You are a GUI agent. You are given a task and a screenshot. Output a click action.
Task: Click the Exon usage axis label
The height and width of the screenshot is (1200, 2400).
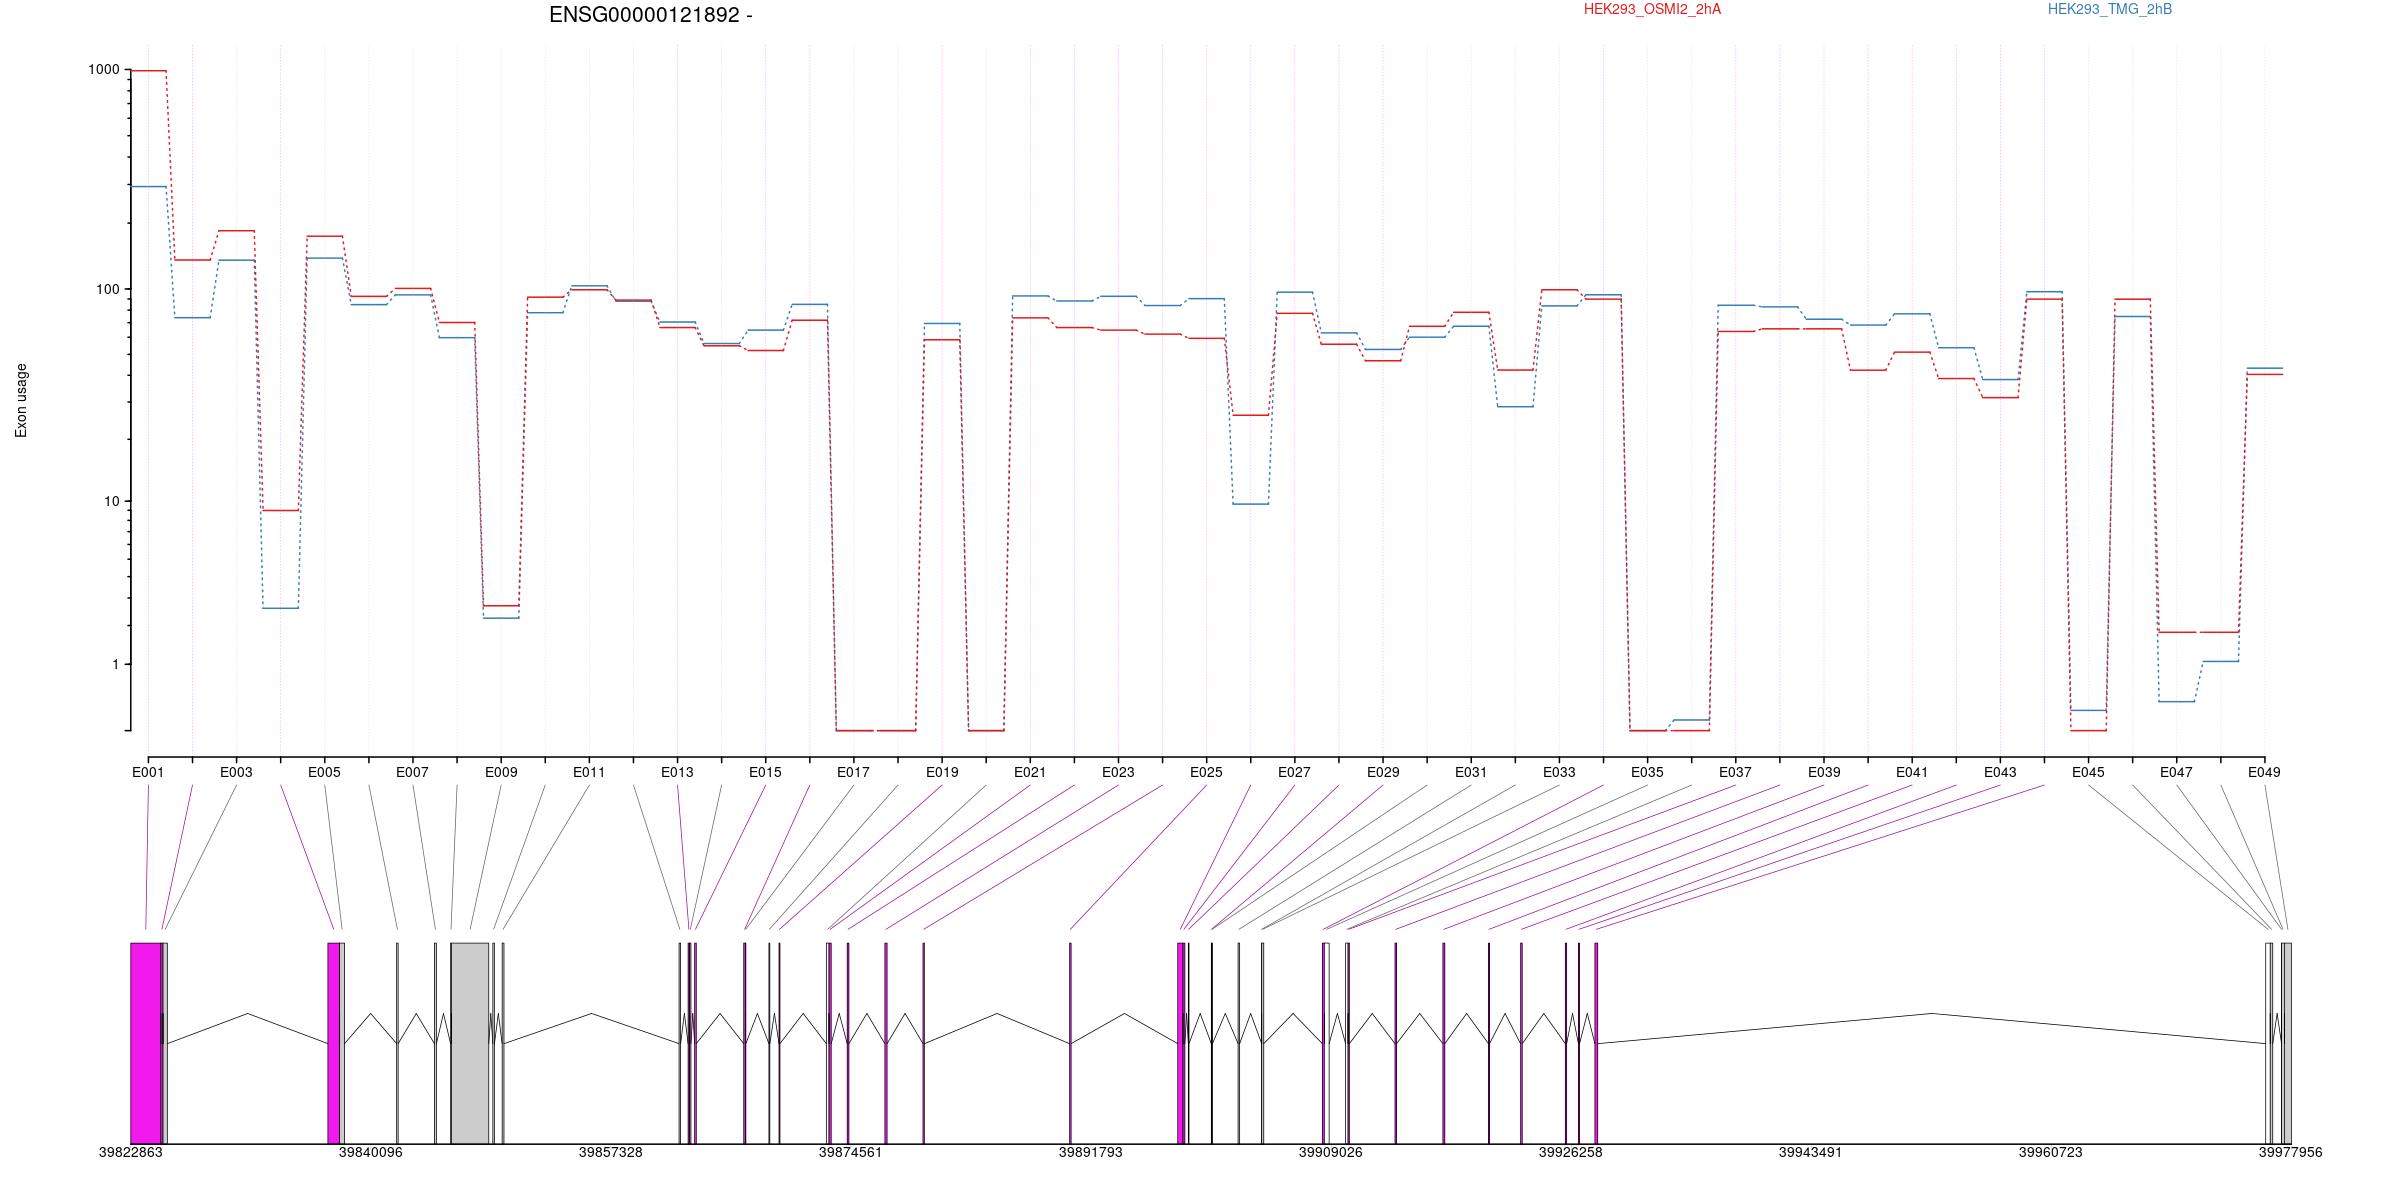coord(21,400)
